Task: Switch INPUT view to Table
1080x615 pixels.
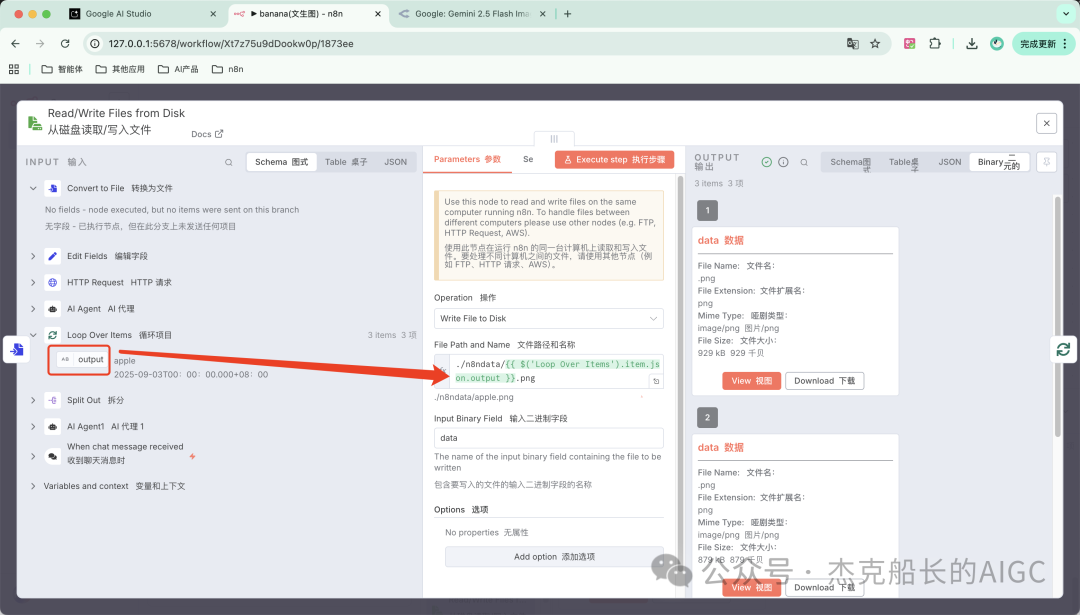Action: click(346, 162)
